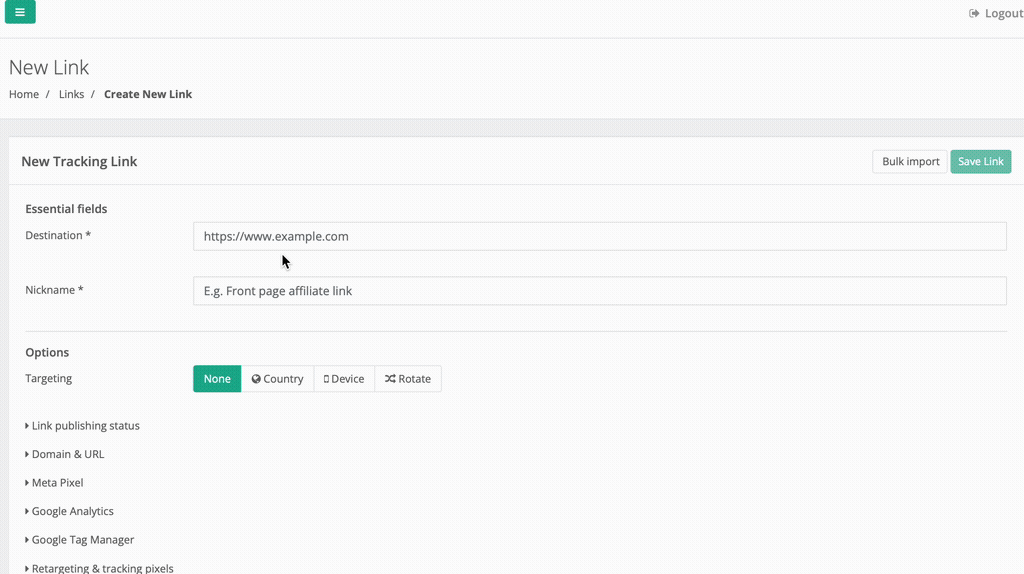Expand the Meta Pixel section
The height and width of the screenshot is (574, 1024).
coord(57,483)
